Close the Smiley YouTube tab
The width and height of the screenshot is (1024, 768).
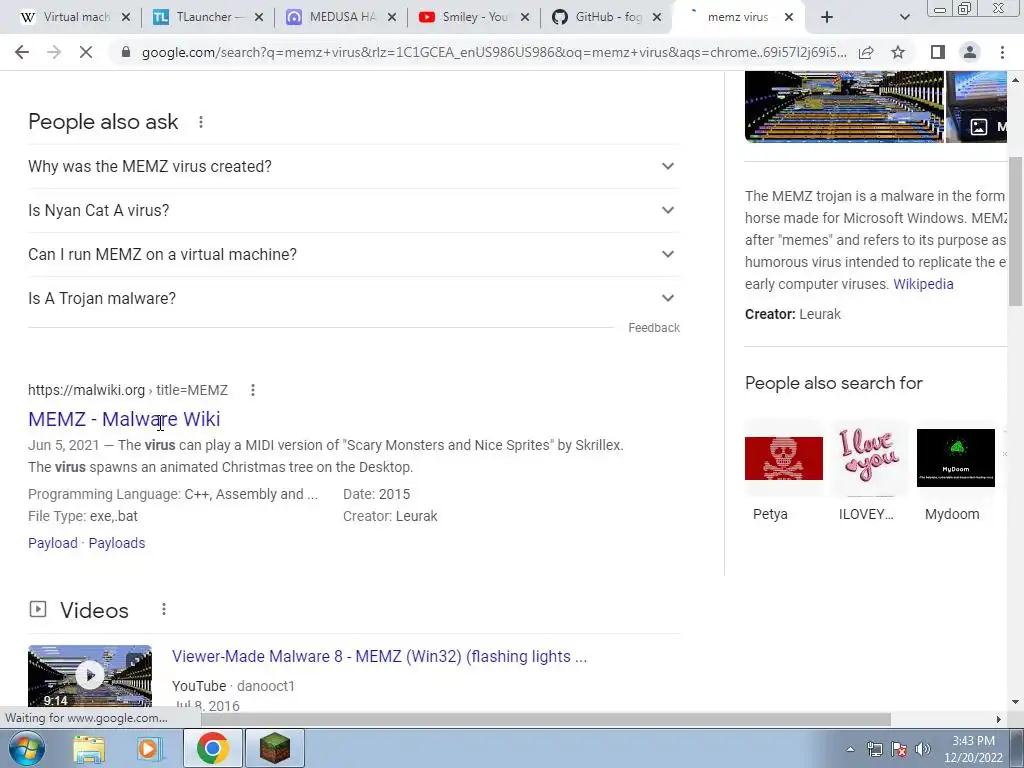(x=524, y=17)
